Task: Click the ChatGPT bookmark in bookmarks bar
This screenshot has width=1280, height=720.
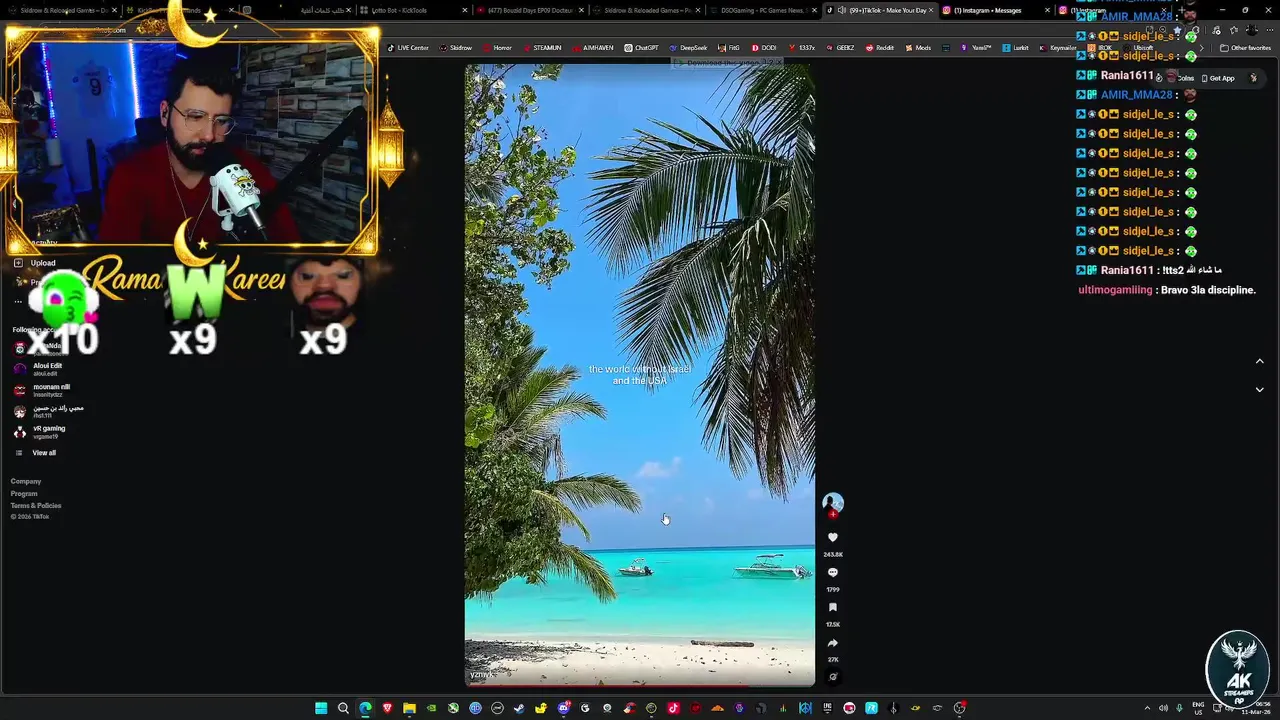Action: 641,48
